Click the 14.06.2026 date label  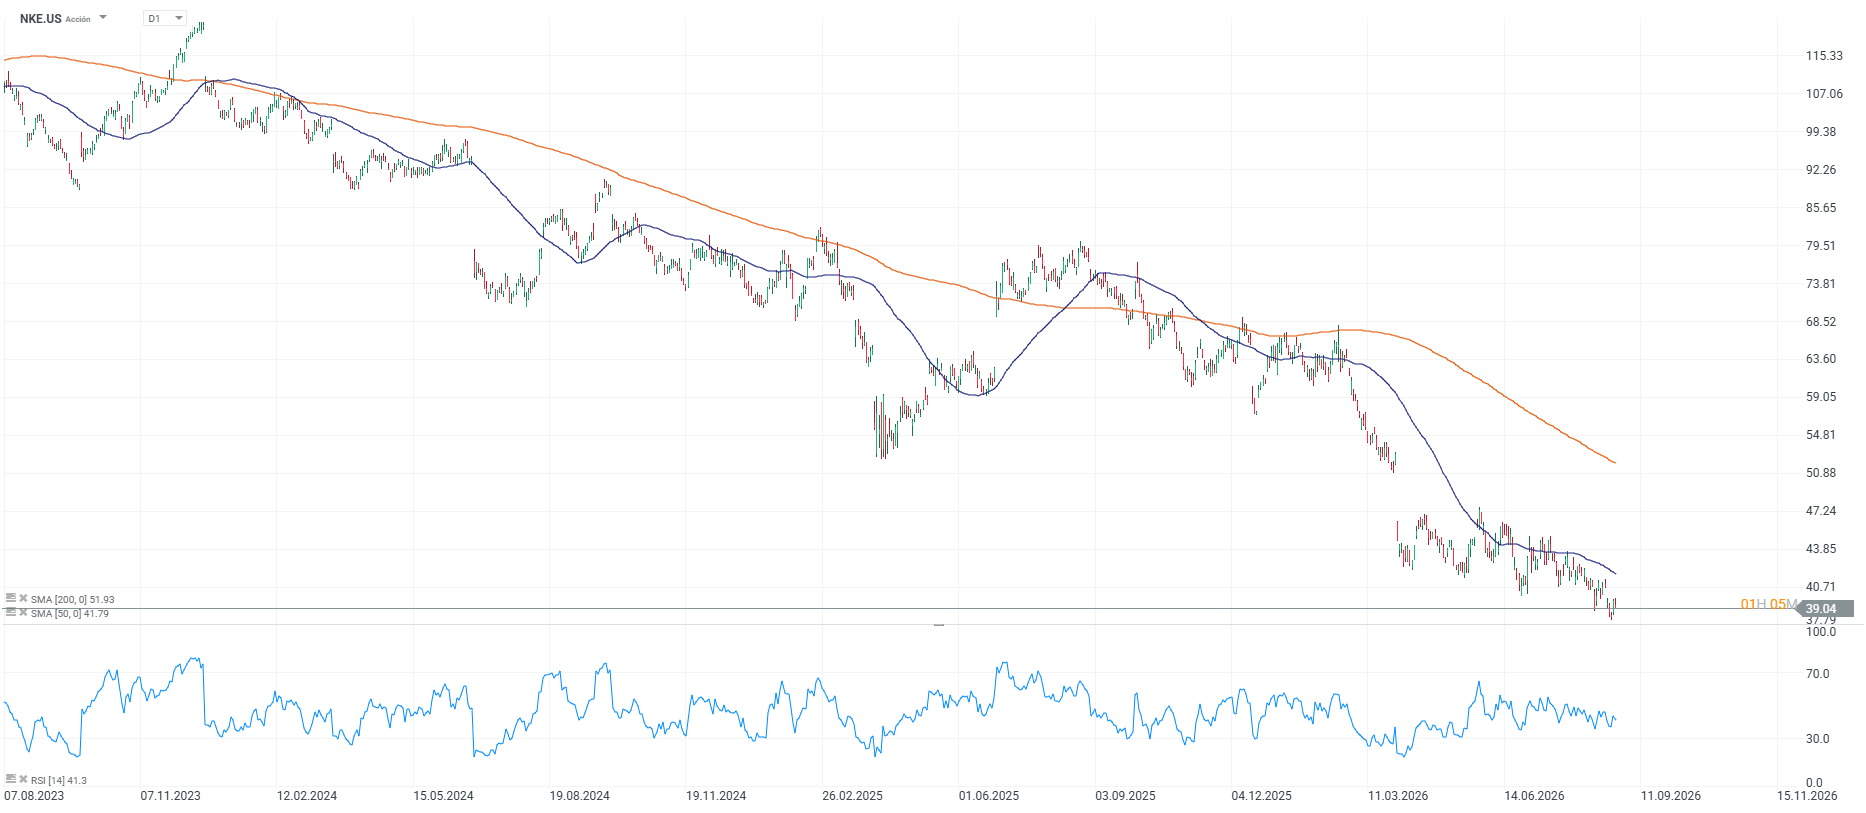(x=1534, y=796)
